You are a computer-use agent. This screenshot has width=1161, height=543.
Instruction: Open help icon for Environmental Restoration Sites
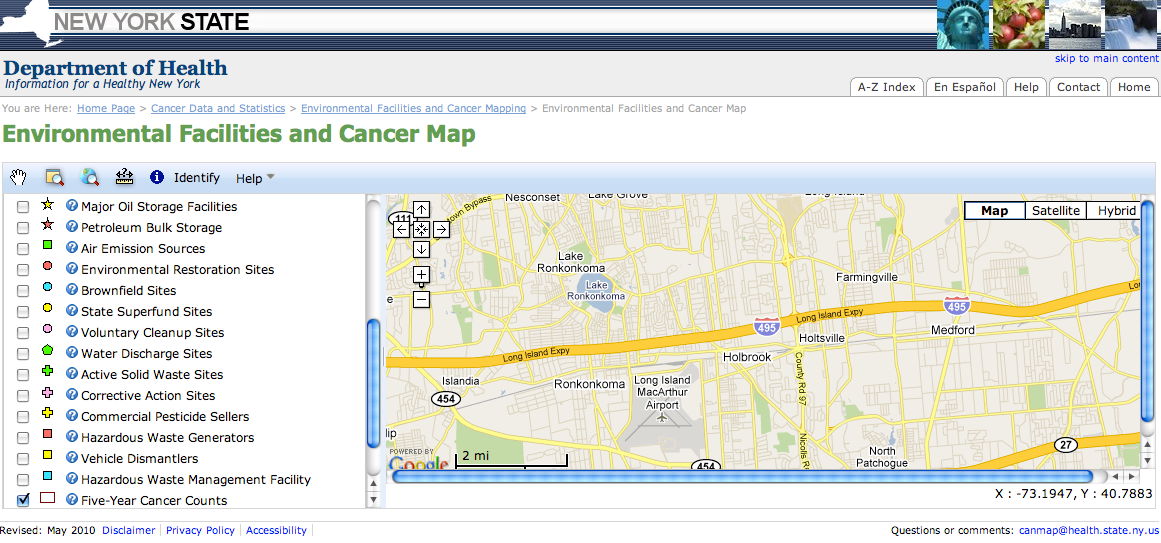click(x=72, y=268)
